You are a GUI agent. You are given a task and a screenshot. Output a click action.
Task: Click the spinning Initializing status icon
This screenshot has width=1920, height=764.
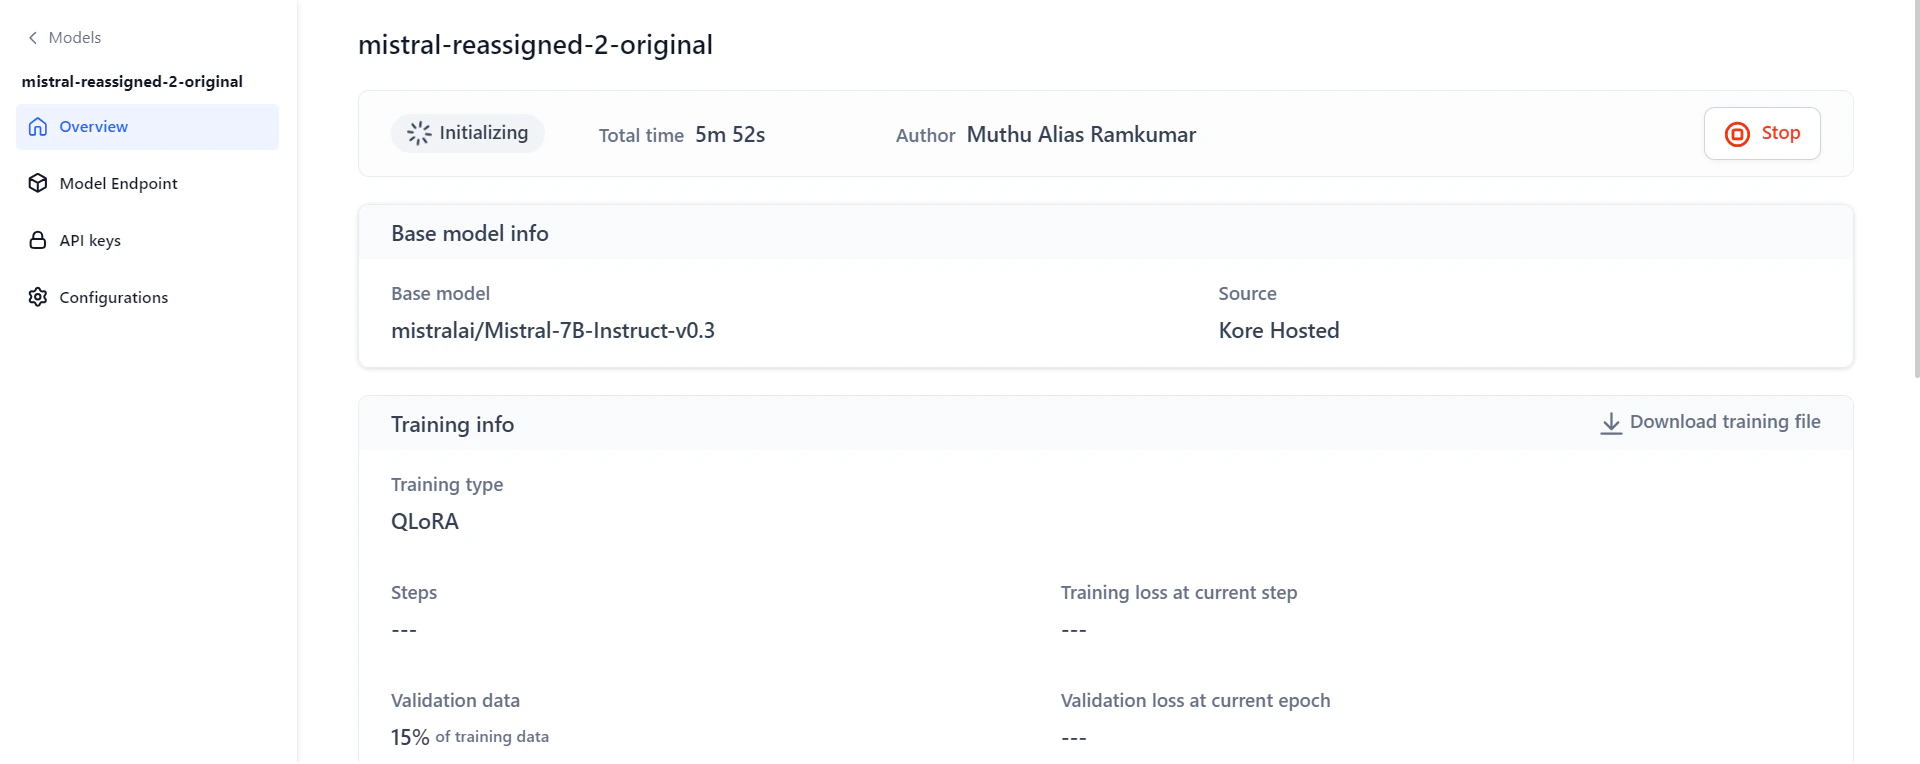(417, 132)
